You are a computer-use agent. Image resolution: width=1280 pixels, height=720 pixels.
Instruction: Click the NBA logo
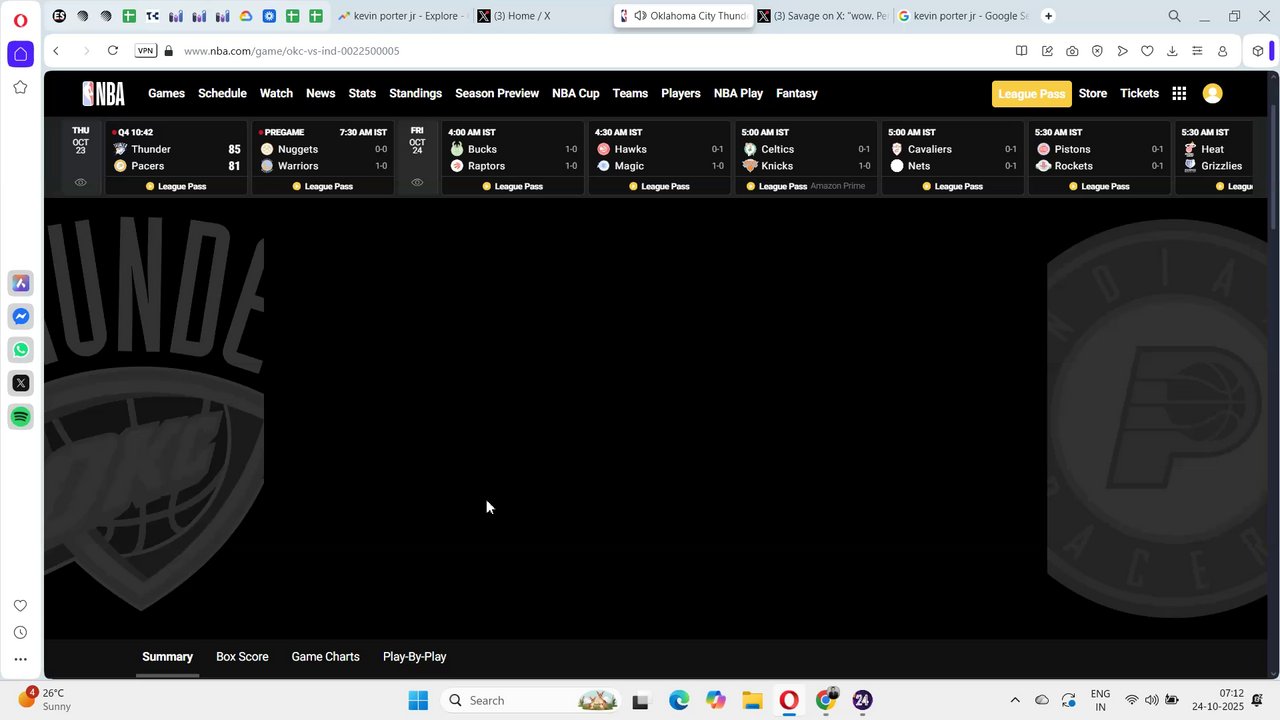coord(104,93)
